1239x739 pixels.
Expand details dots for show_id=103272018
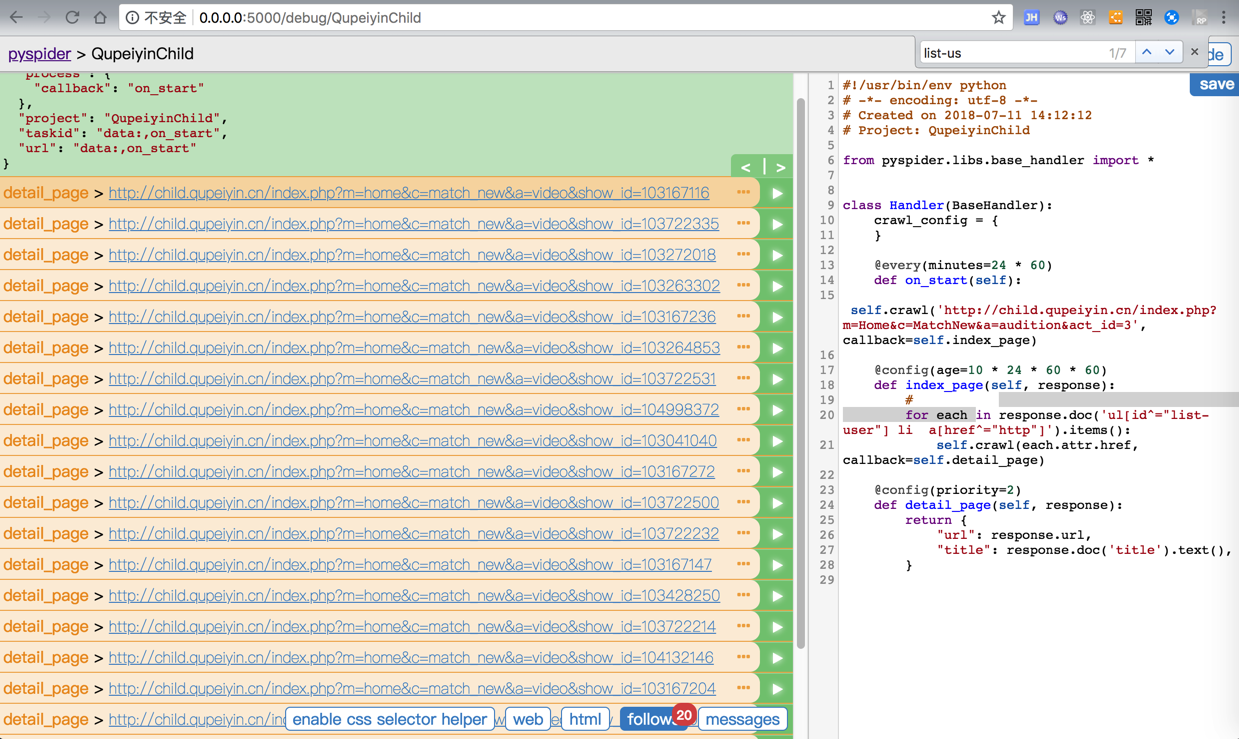click(743, 254)
